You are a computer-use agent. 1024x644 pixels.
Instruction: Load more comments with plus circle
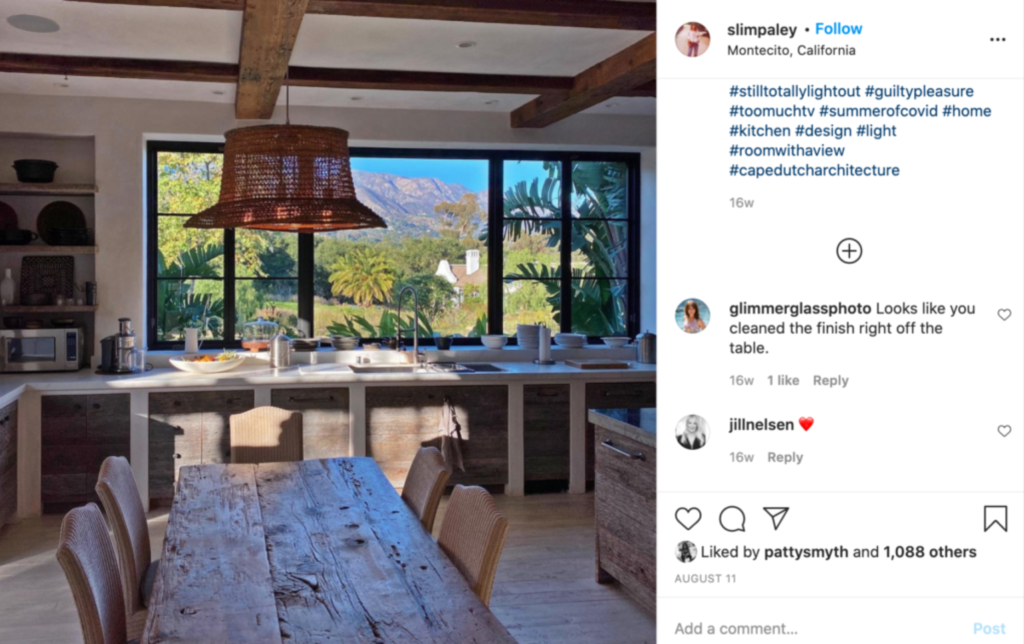(849, 251)
